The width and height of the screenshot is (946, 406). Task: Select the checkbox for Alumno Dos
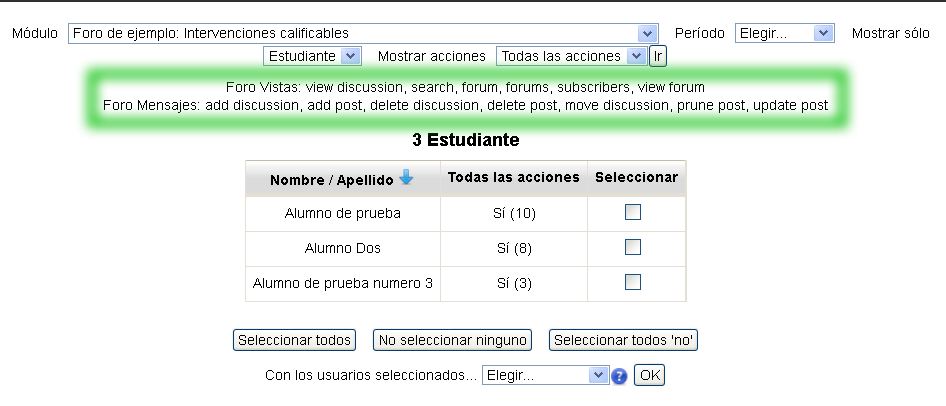click(632, 247)
